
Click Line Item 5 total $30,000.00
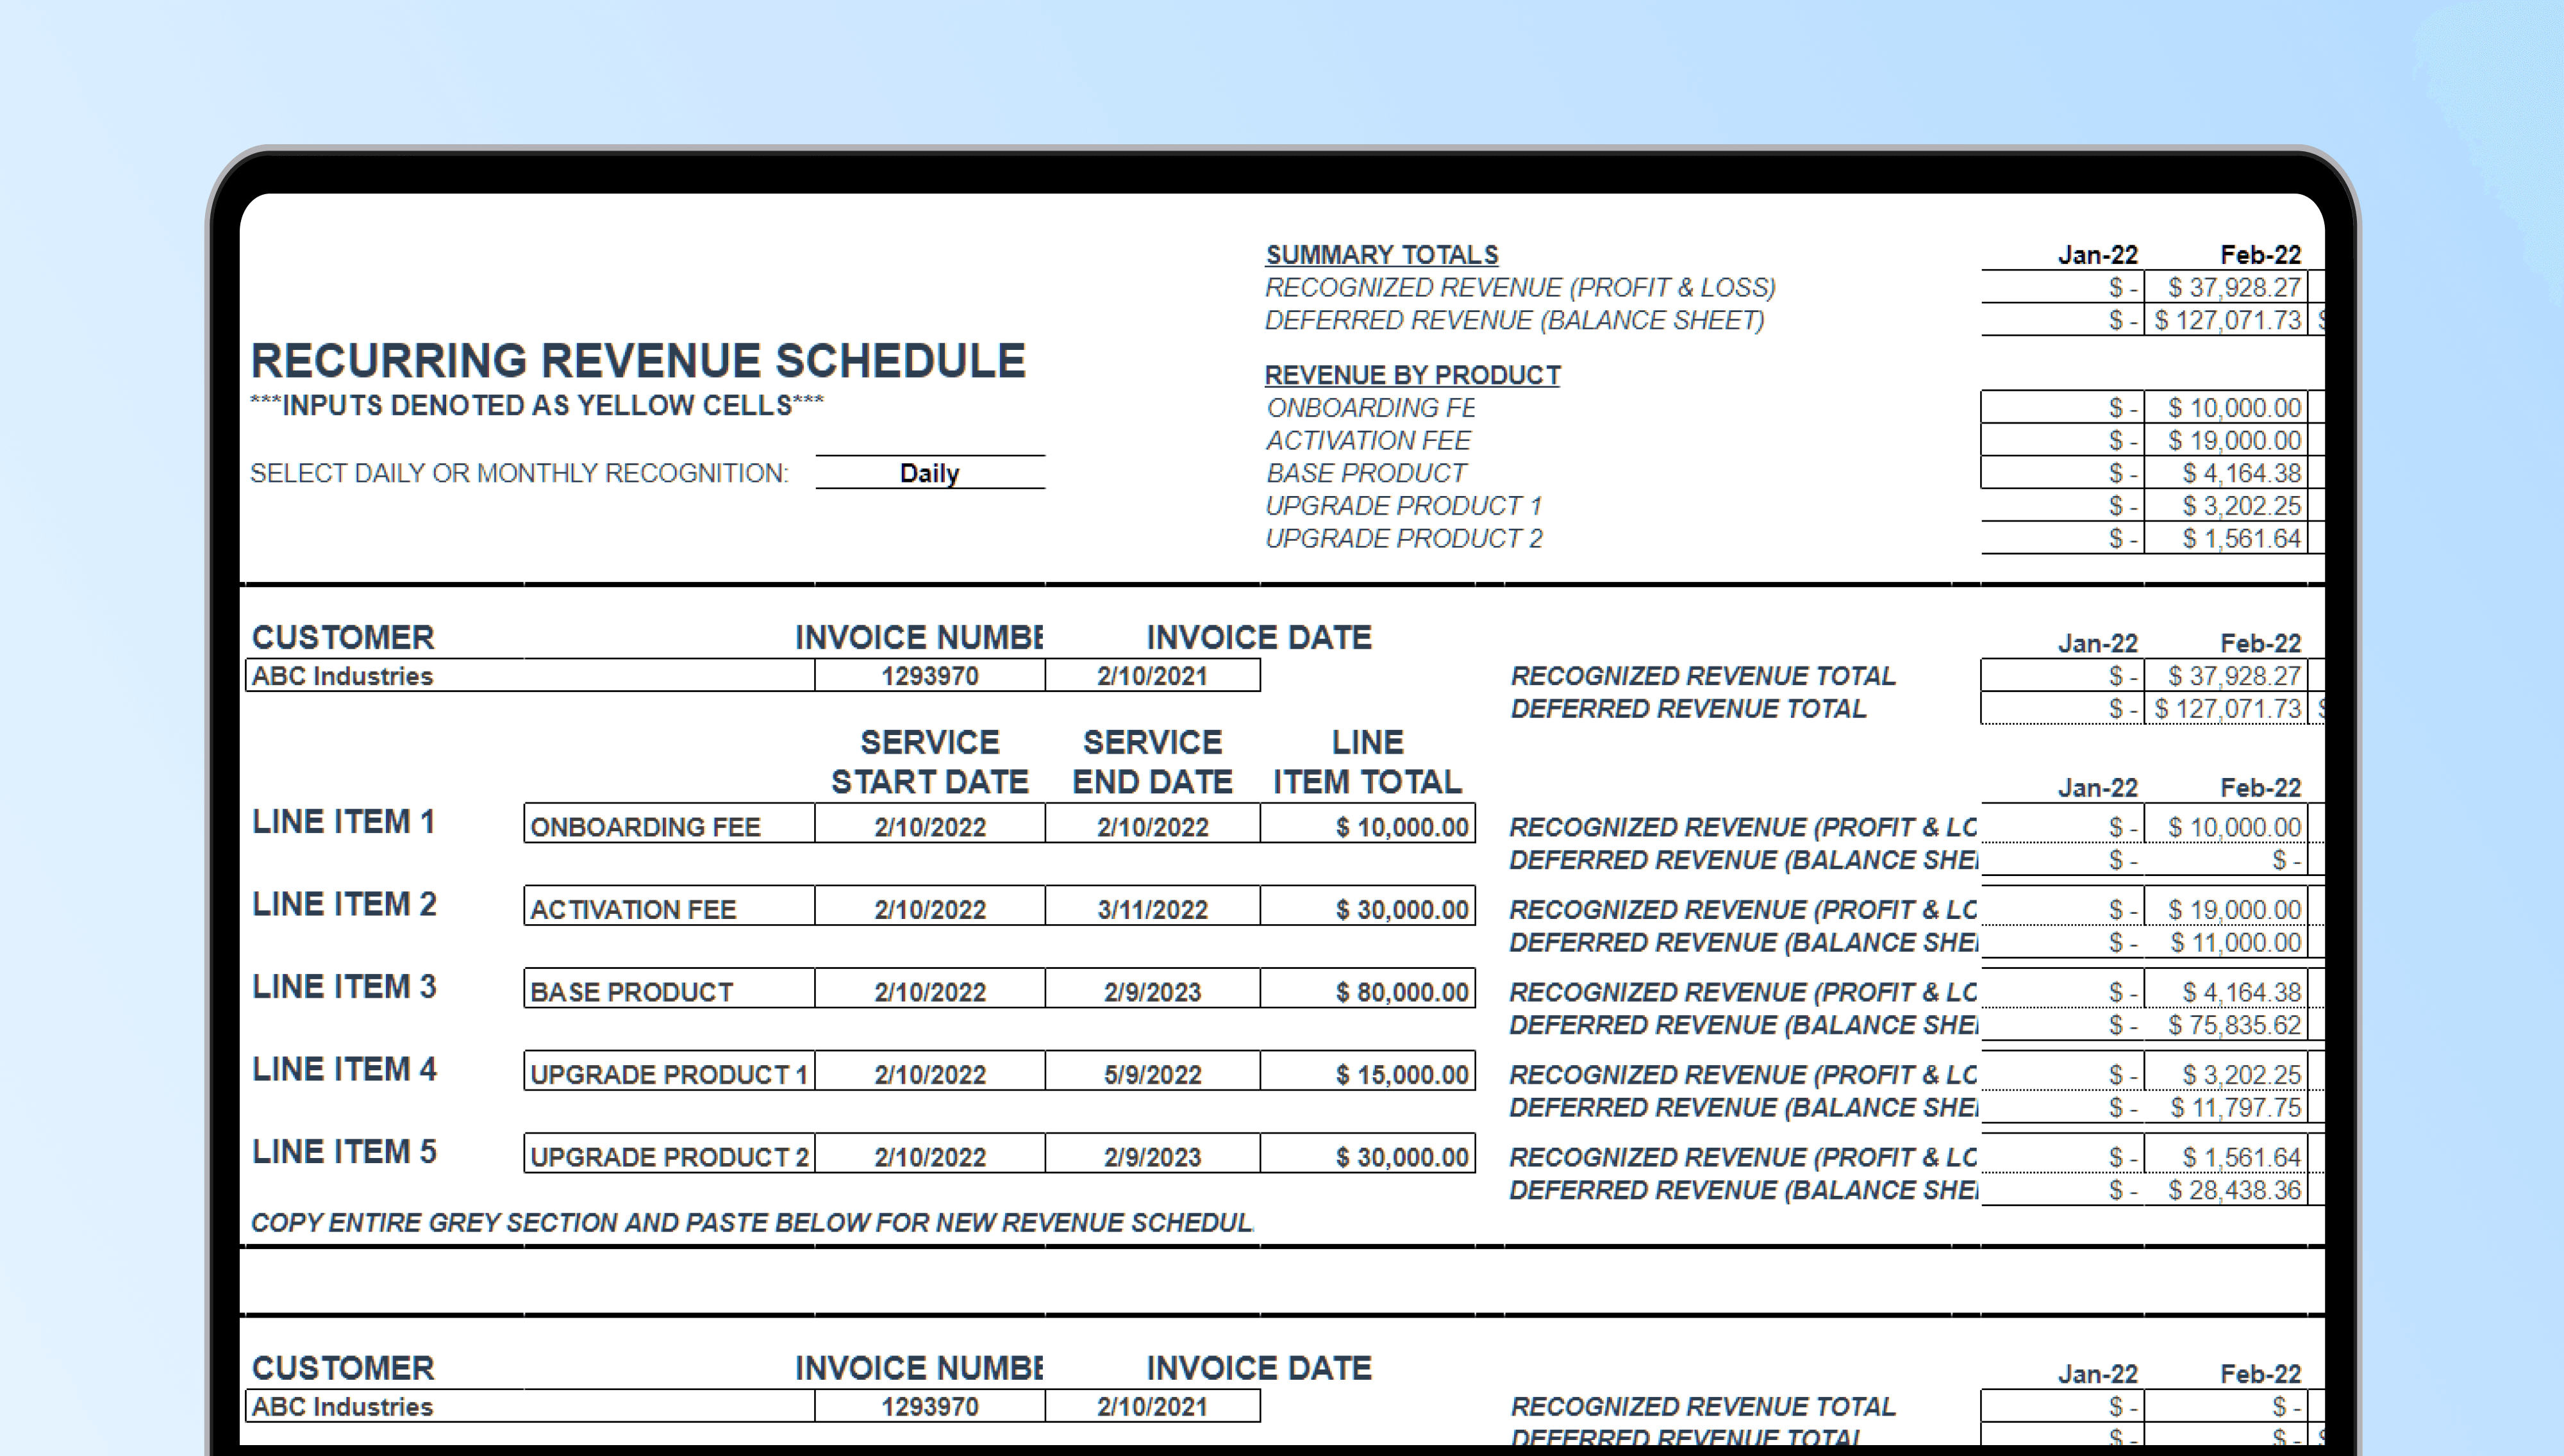[1368, 1154]
